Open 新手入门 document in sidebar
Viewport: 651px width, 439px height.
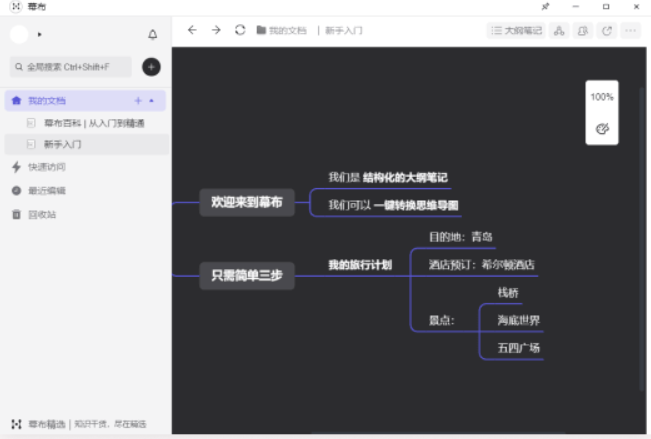[x=87, y=145]
